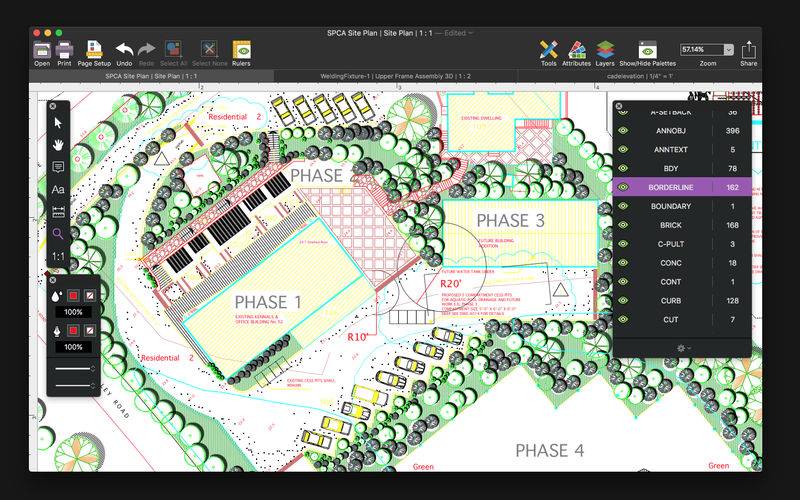Select the magnifier zoom tool
Screen dimensions: 800x500
pos(58,234)
